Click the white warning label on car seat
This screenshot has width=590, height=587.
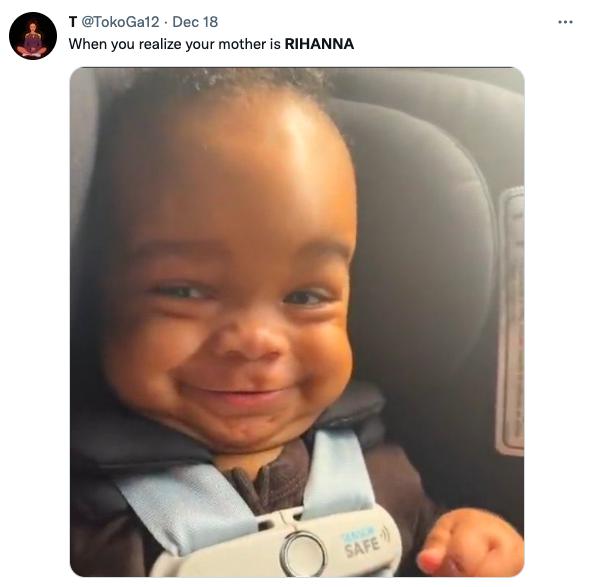tap(512, 322)
